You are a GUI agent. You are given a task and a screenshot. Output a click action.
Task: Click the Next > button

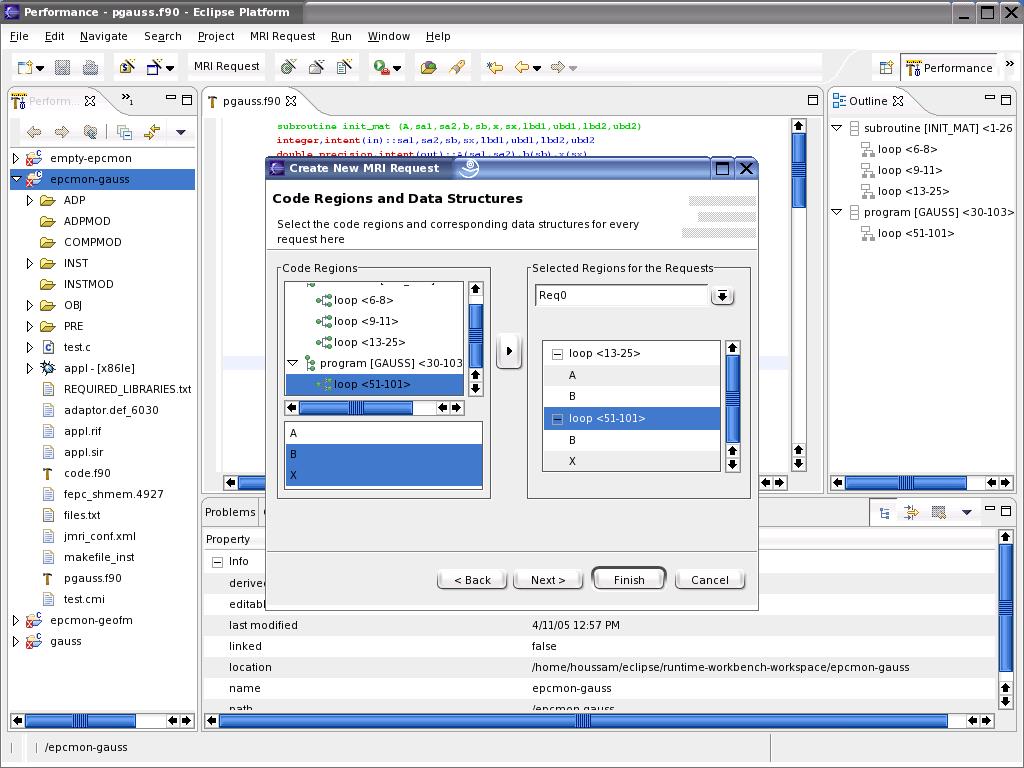tap(548, 580)
